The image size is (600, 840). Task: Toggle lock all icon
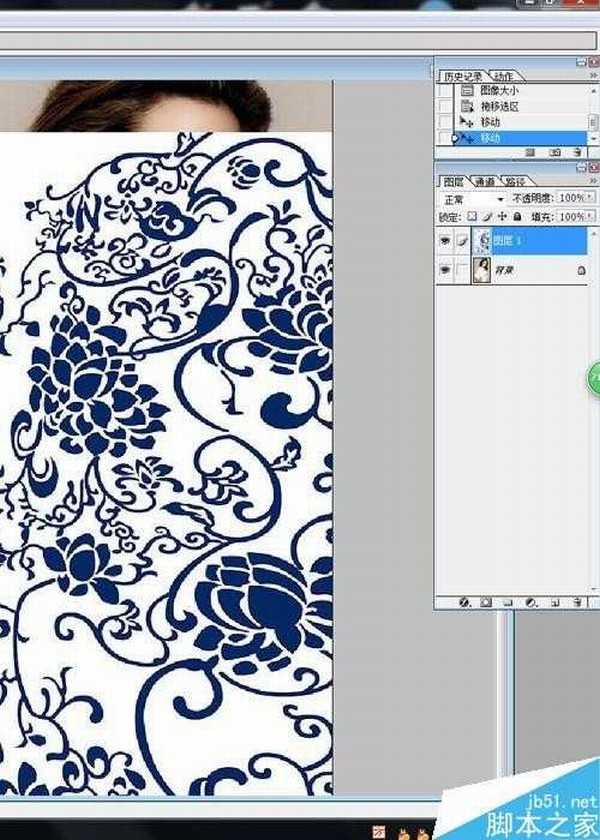(517, 216)
